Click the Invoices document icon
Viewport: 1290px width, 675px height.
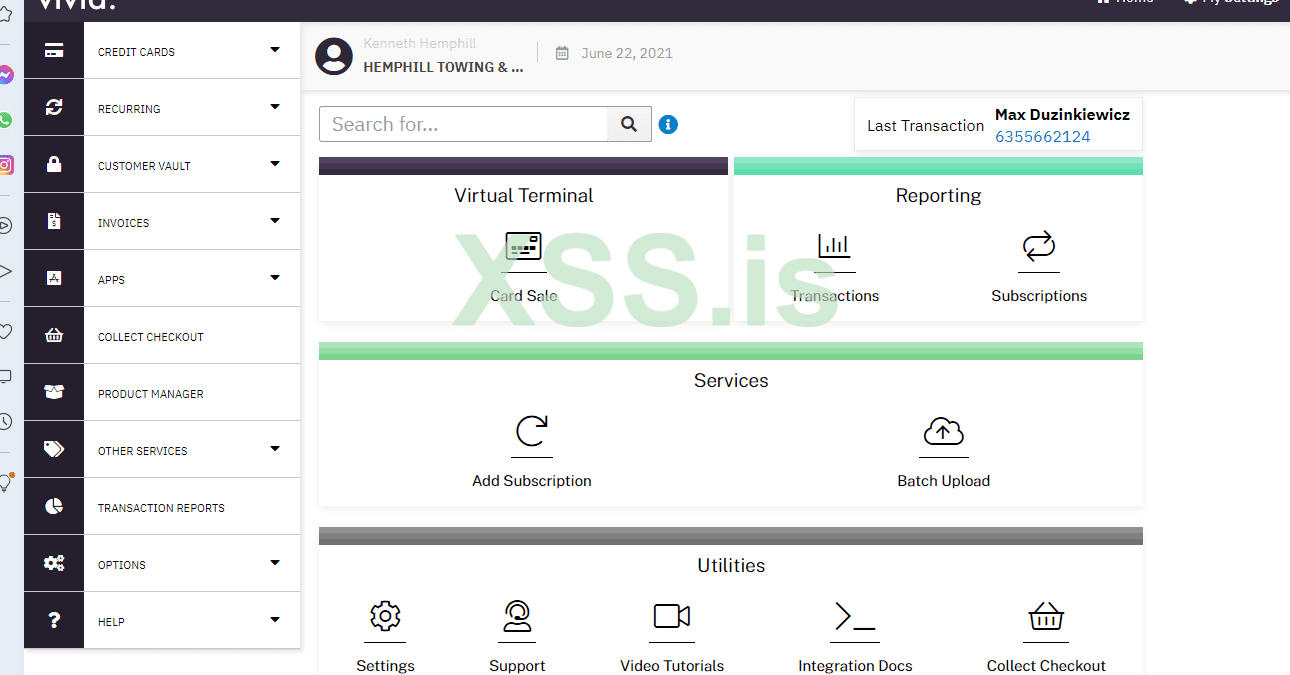point(54,222)
